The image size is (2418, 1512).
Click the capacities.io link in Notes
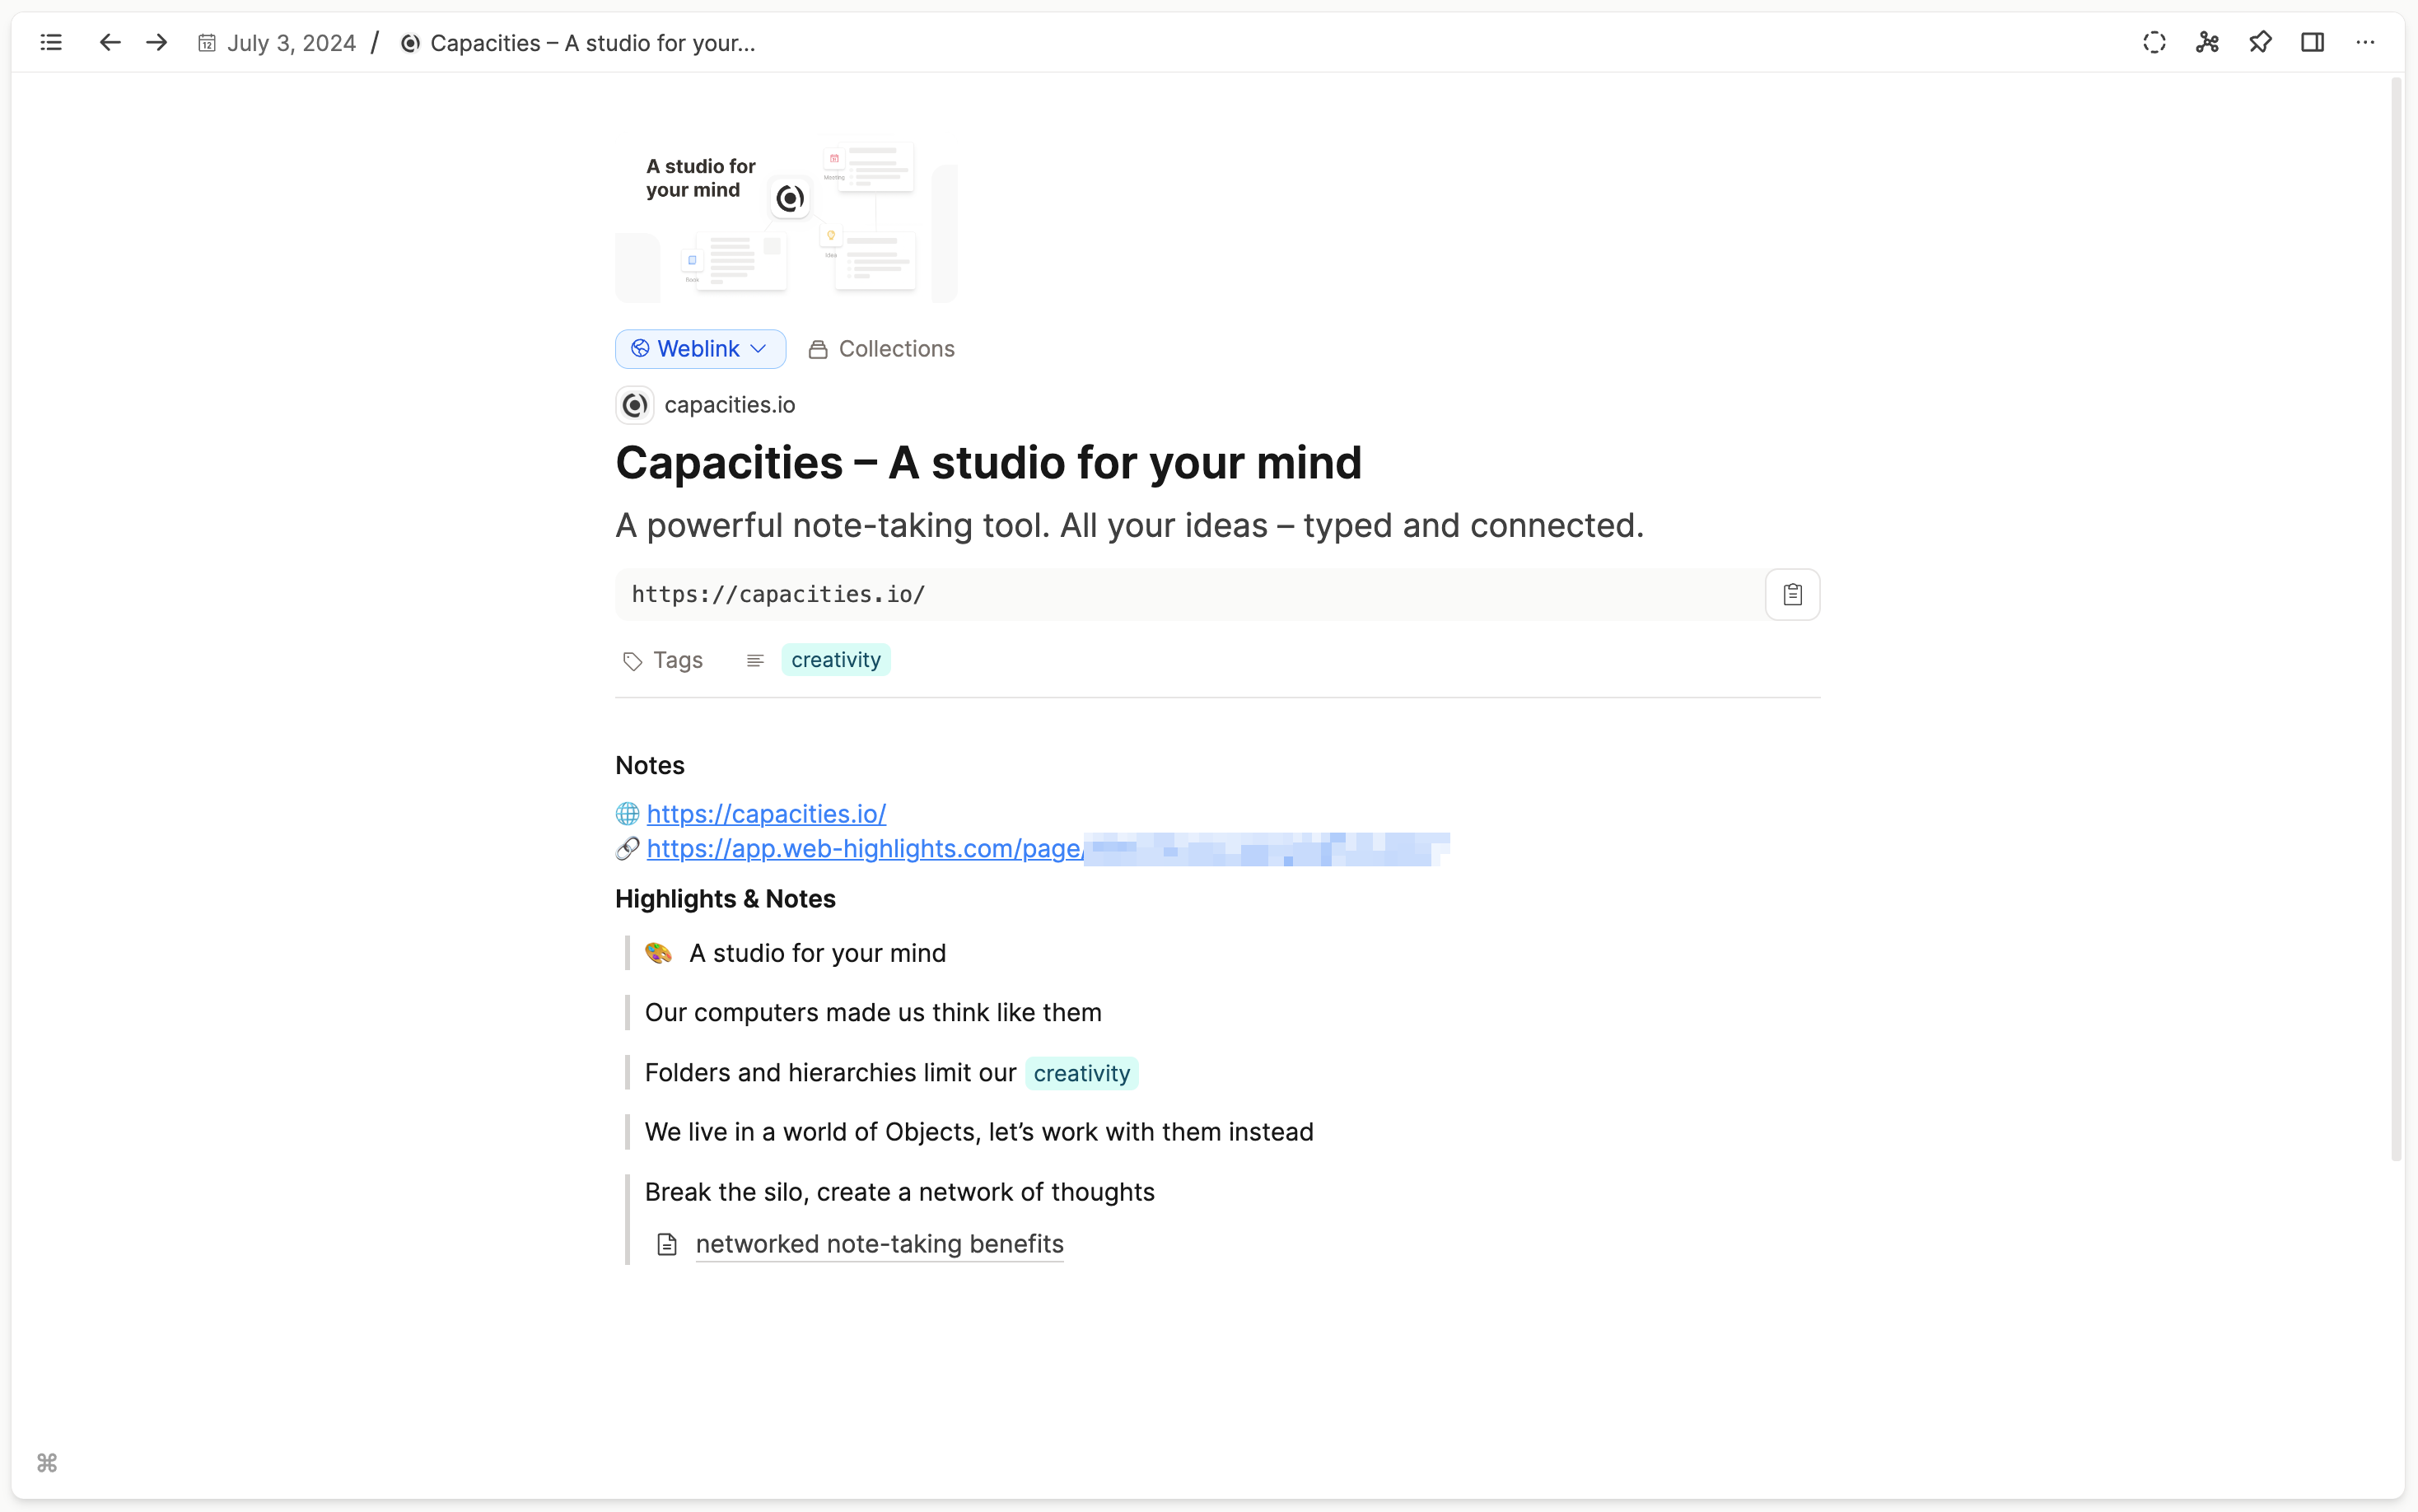[766, 814]
